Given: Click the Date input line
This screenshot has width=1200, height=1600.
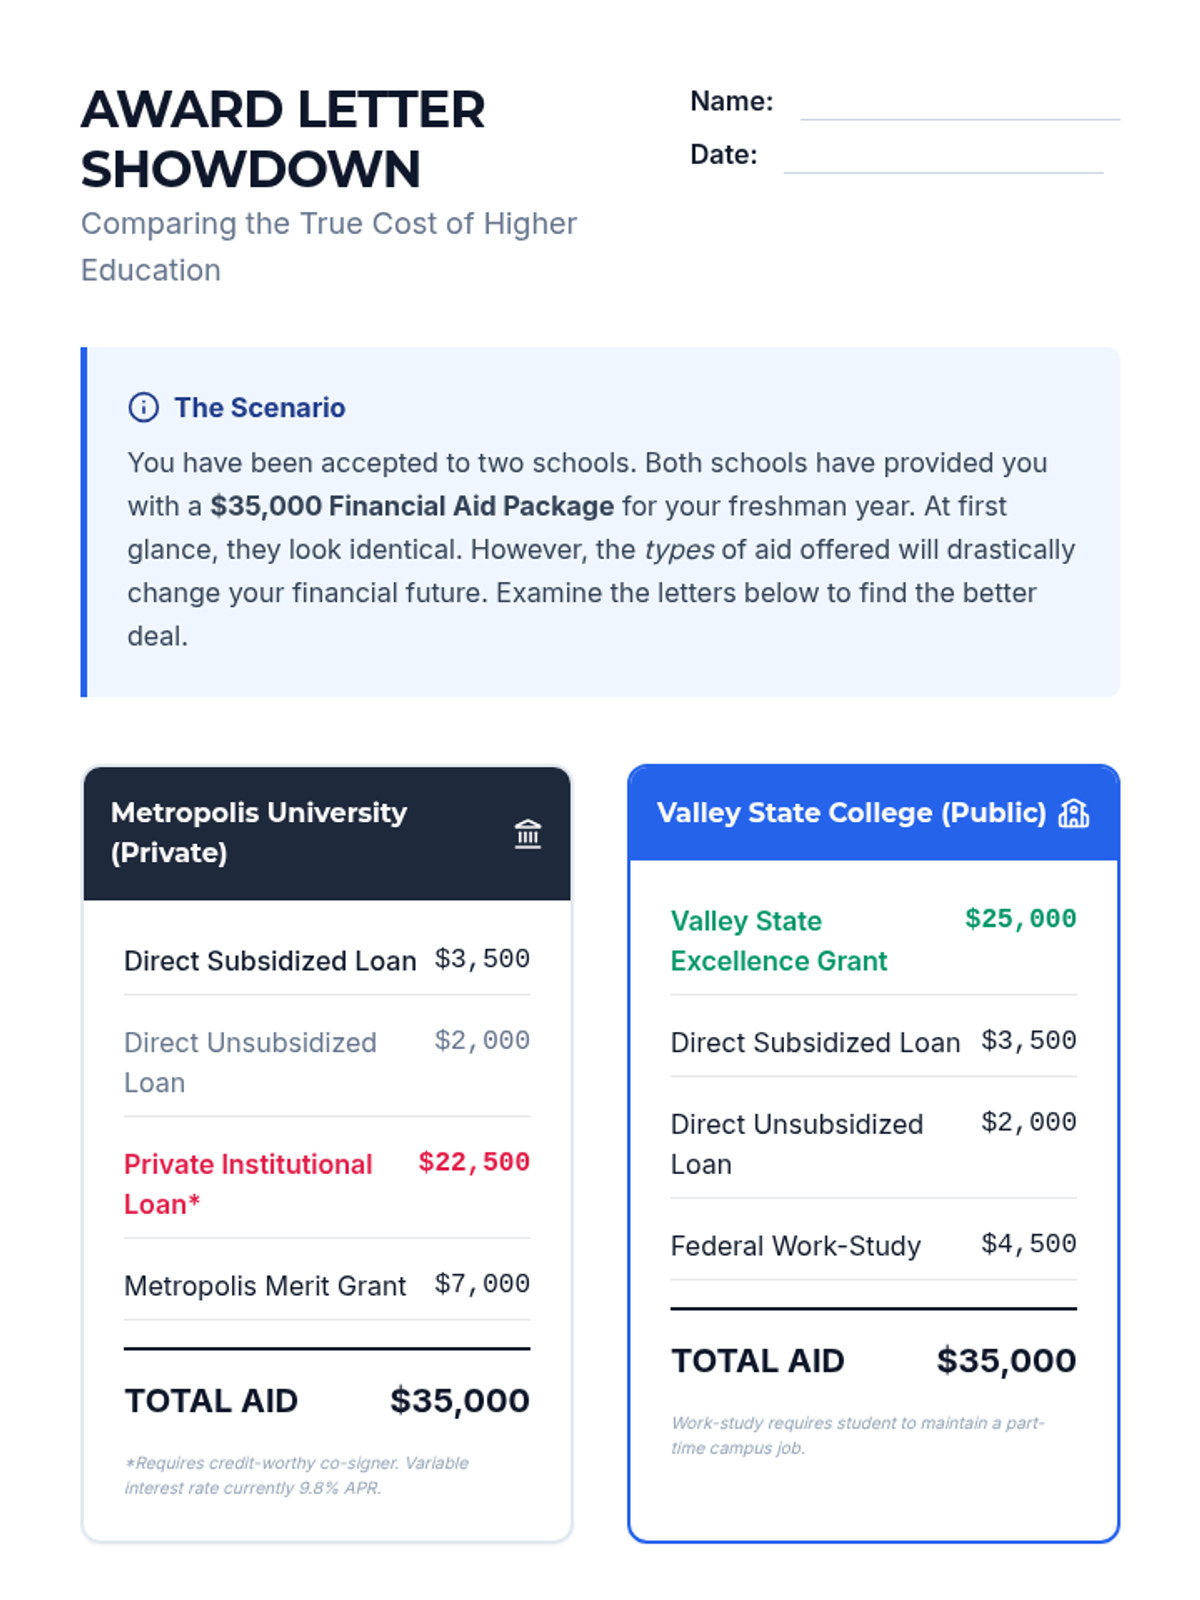Looking at the screenshot, I should pyautogui.click(x=943, y=157).
